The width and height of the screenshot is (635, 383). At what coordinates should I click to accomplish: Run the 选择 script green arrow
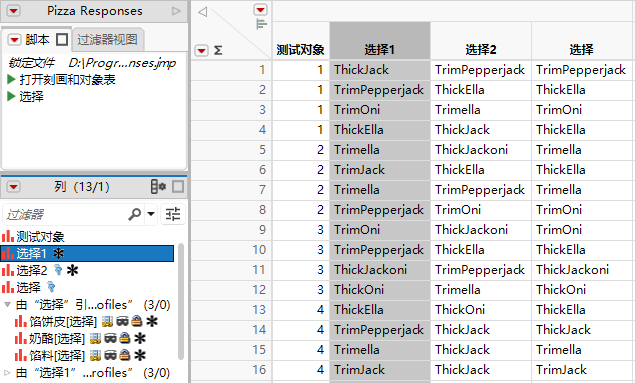click(x=11, y=96)
